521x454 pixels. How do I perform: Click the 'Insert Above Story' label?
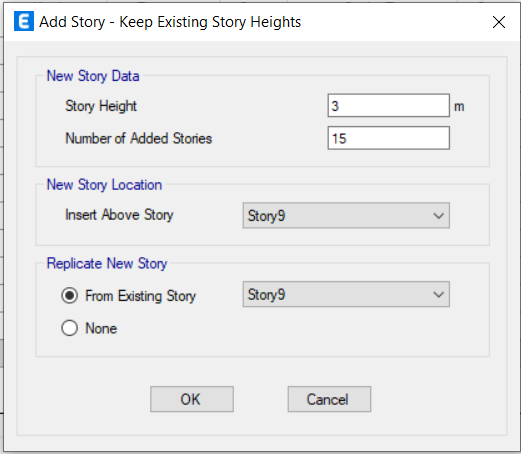(119, 215)
